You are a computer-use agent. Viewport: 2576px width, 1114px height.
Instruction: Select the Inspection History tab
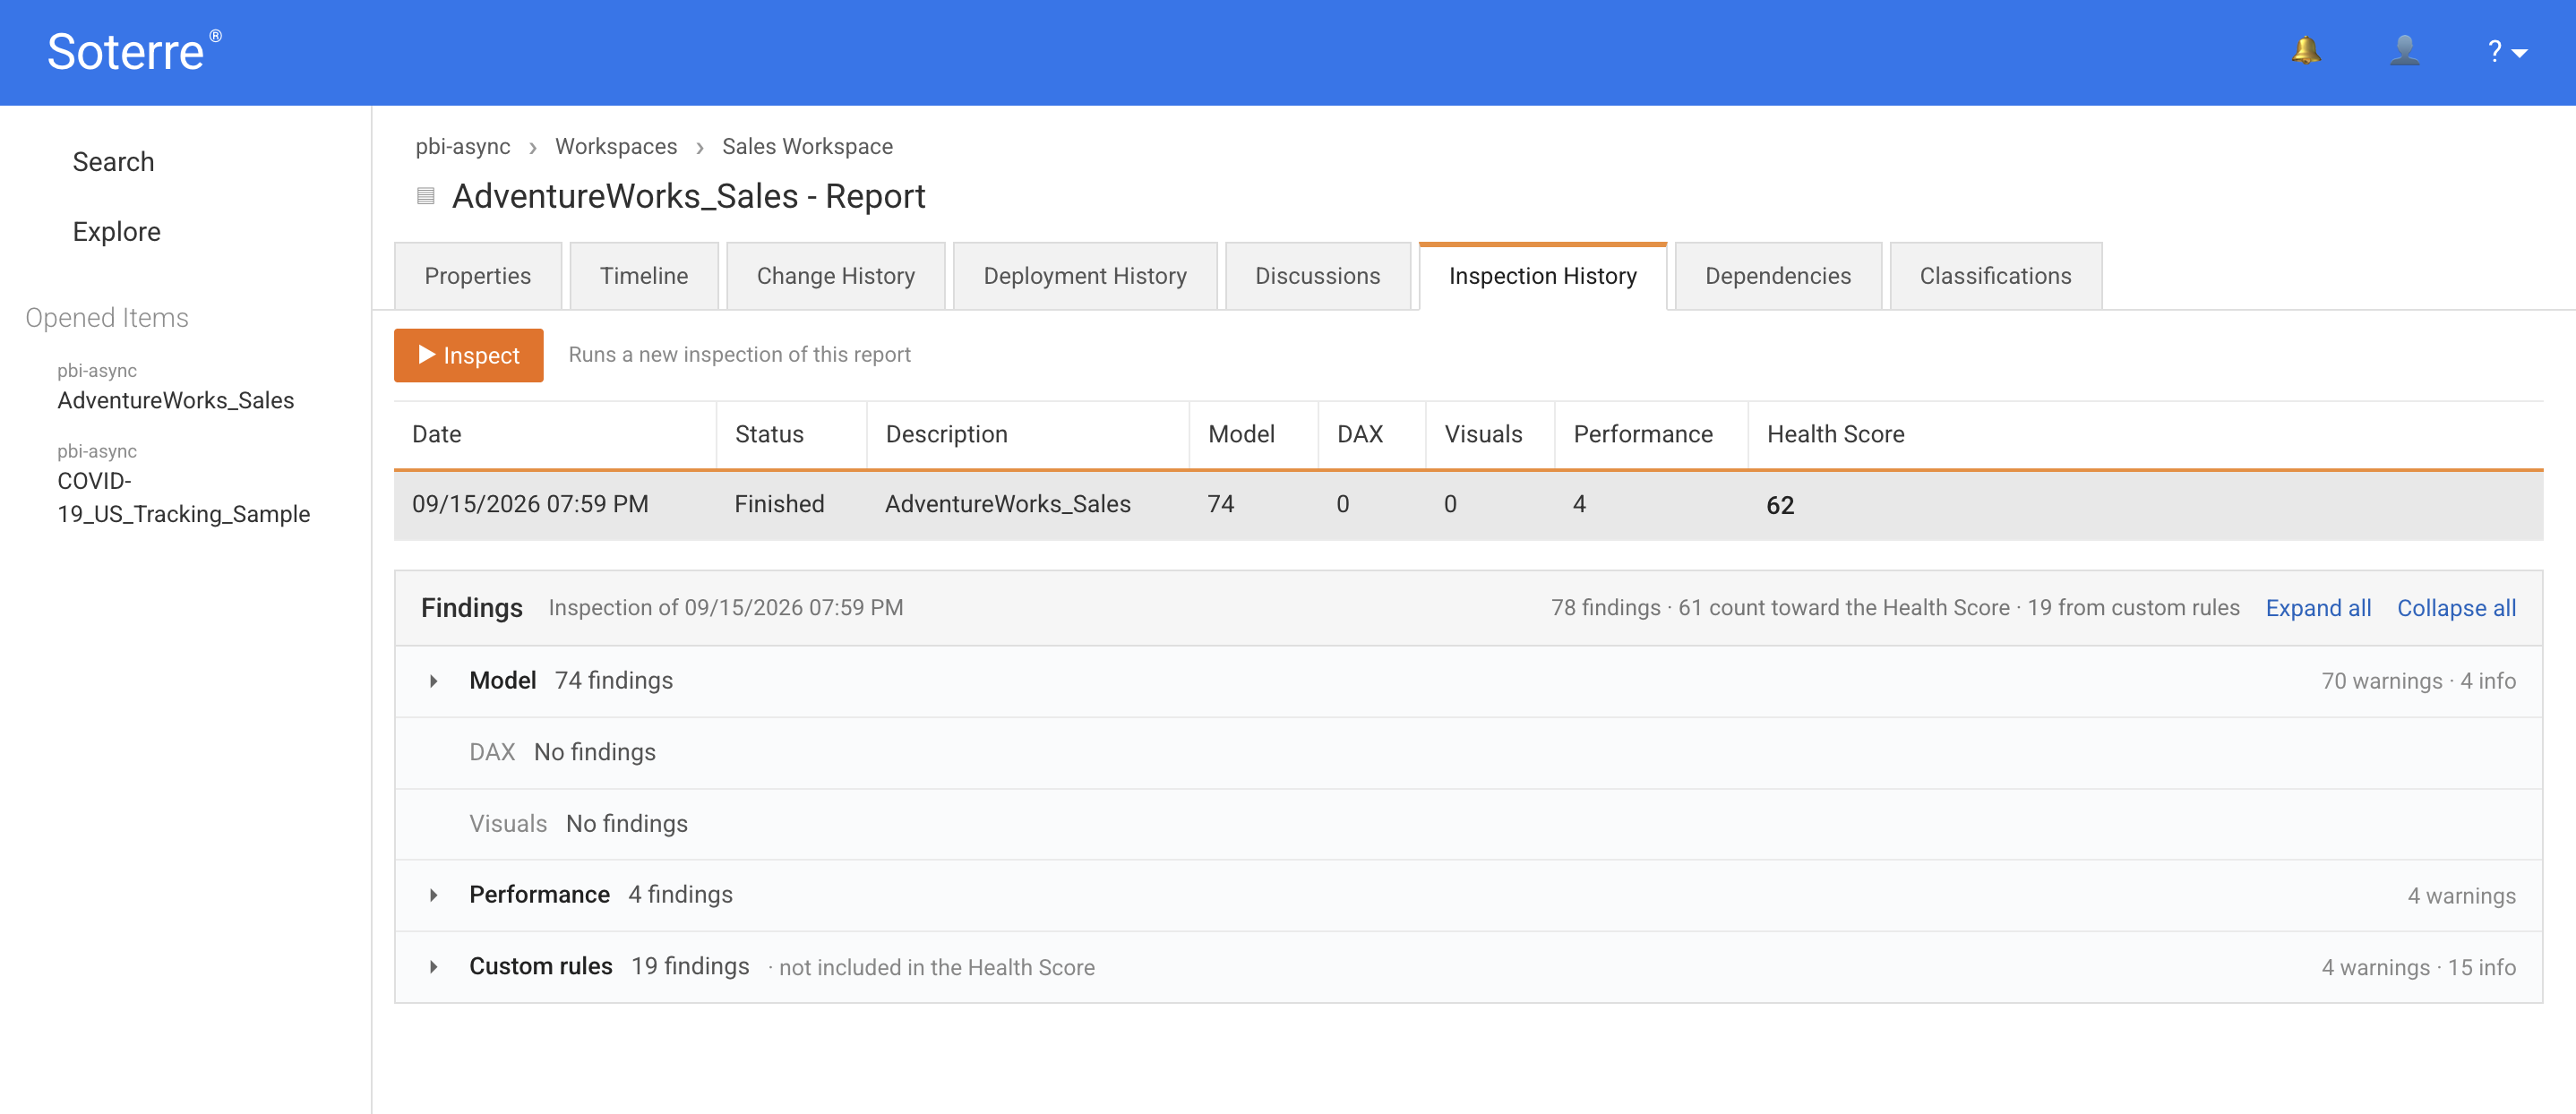tap(1543, 276)
